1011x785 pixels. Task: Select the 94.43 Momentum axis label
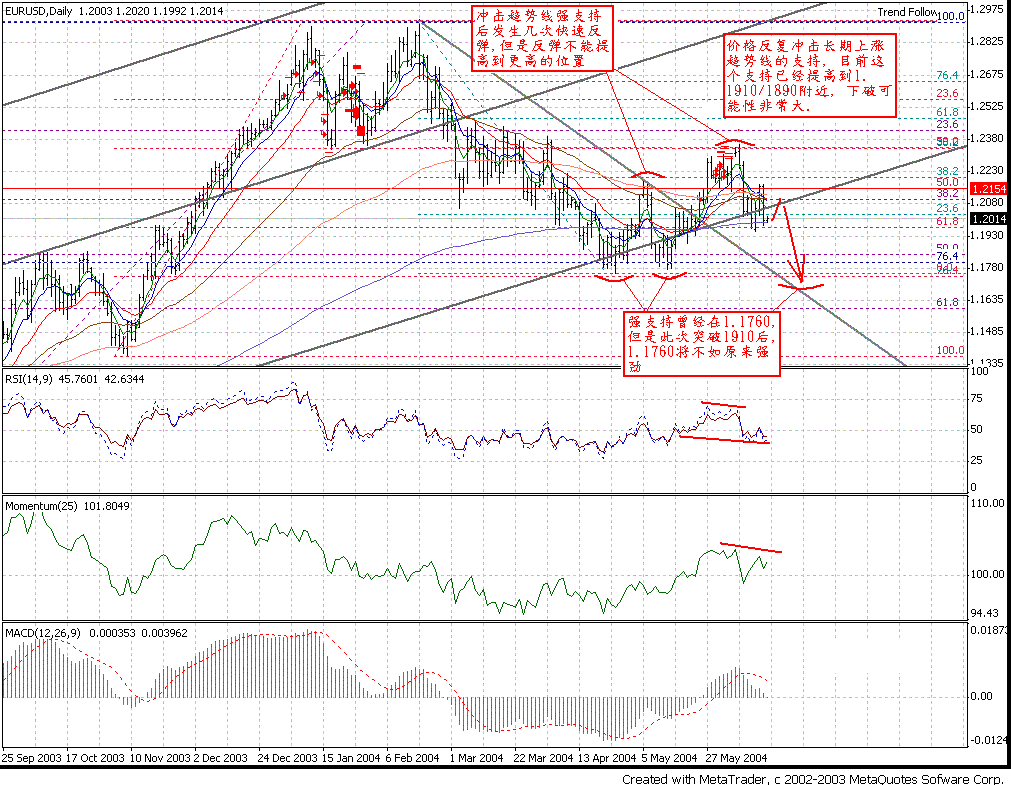985,613
